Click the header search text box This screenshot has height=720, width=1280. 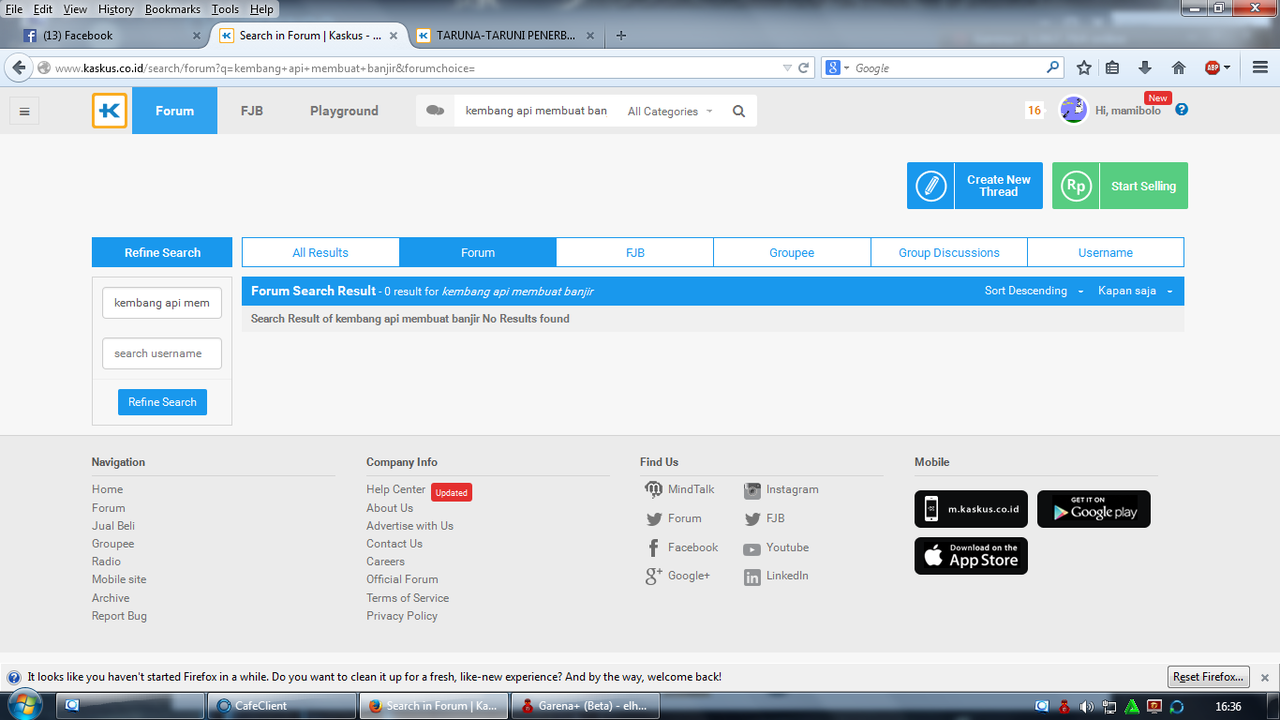click(537, 111)
